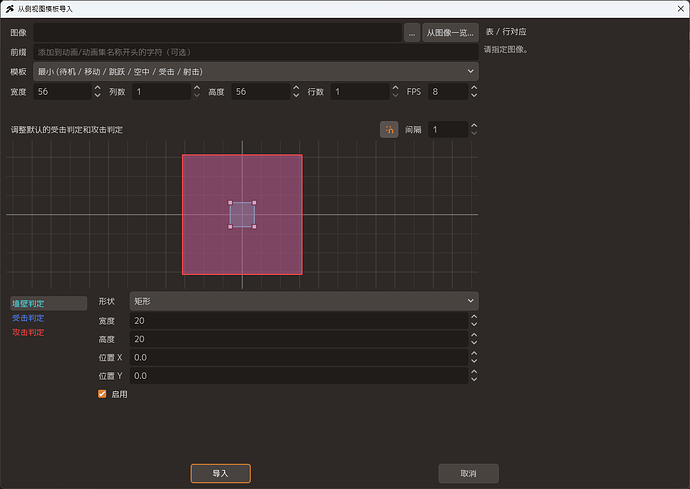
Task: Toggle the snap-to-grid magnet icon
Action: click(x=389, y=129)
